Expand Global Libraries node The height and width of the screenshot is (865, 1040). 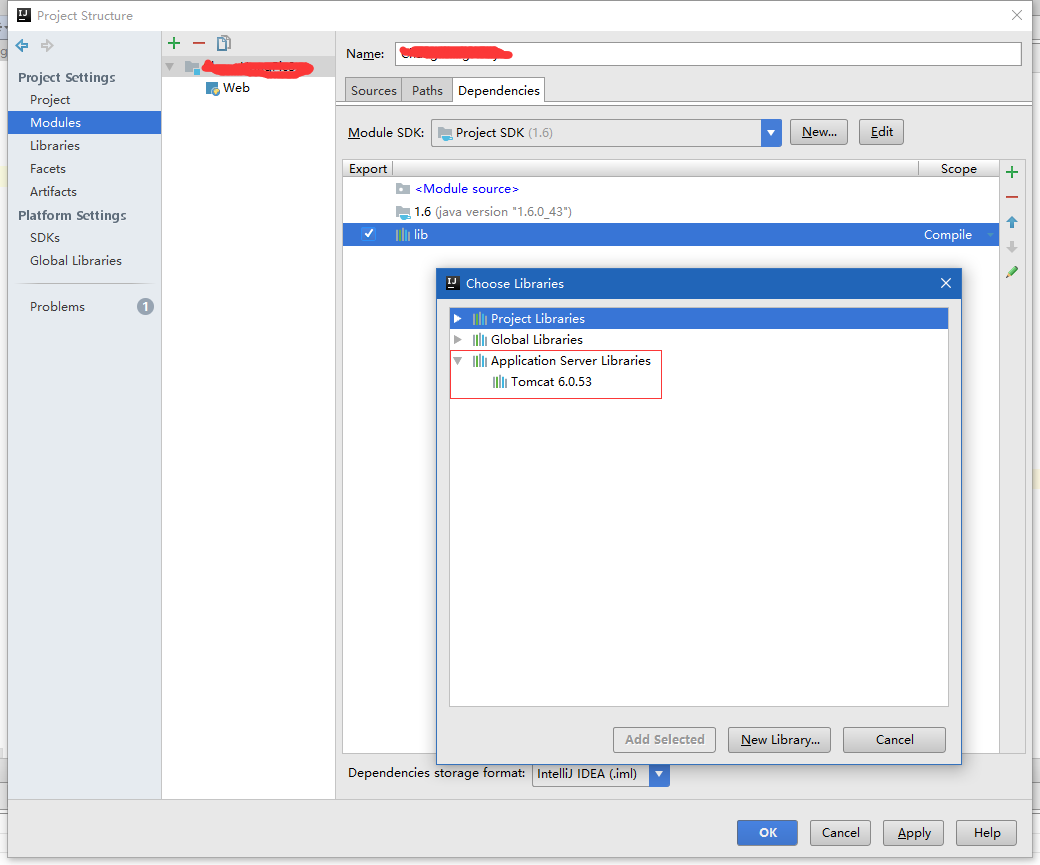[x=458, y=340]
